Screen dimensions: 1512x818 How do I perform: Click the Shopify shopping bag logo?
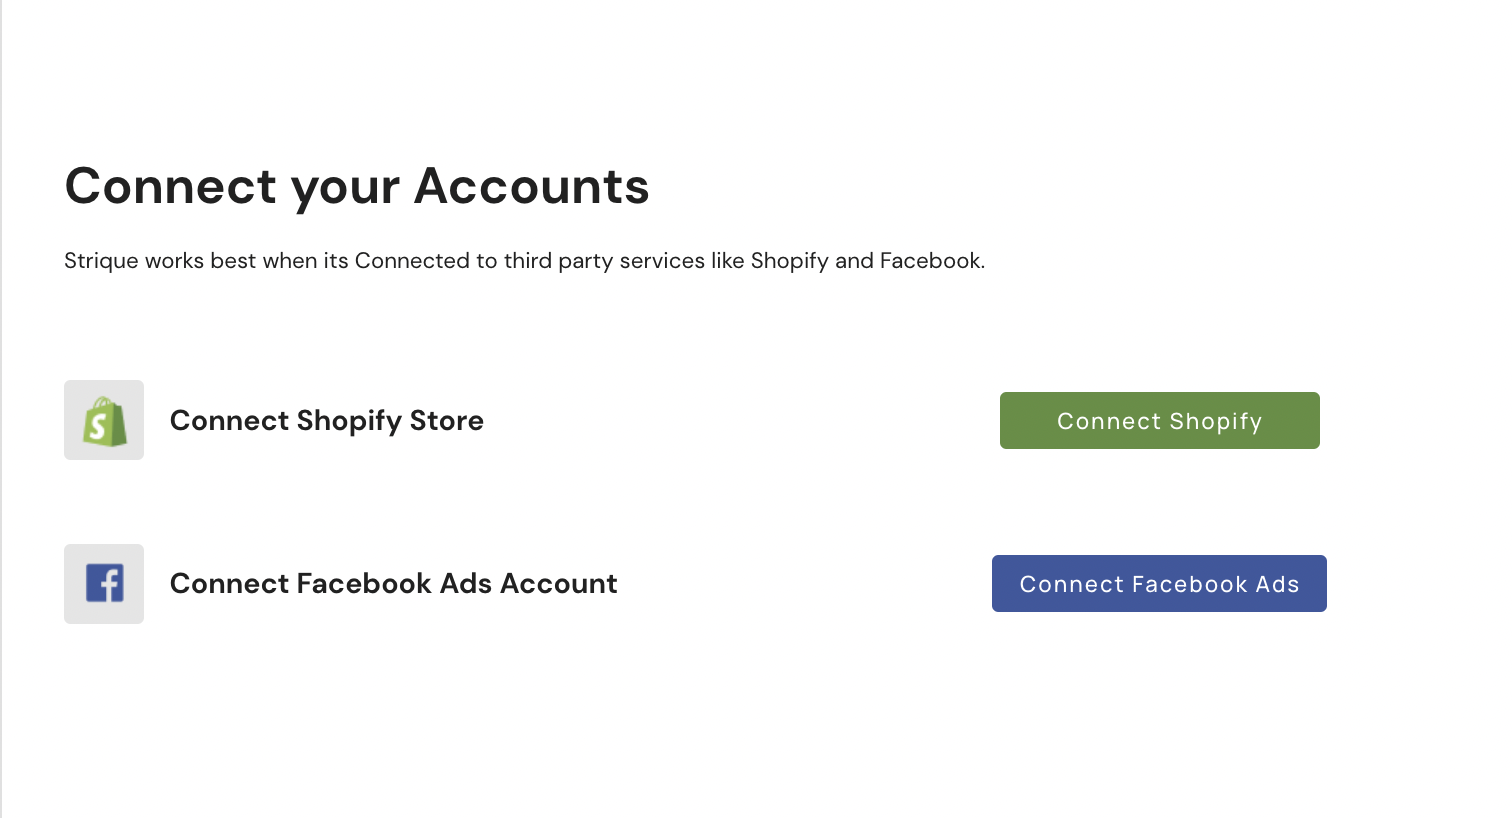click(104, 421)
